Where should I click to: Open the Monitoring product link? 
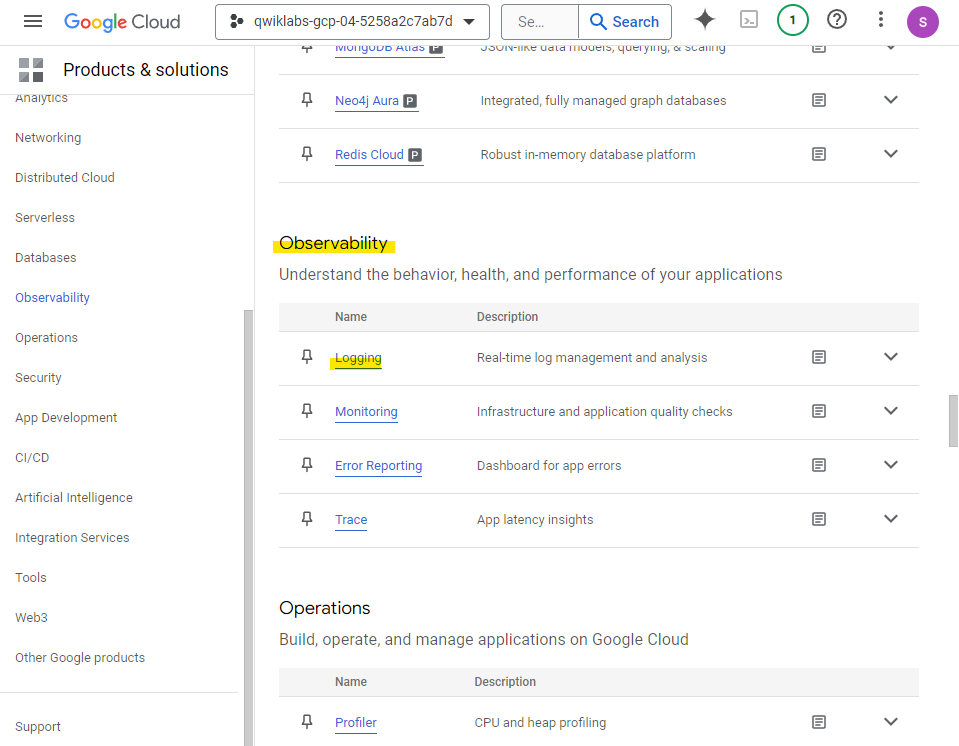coord(366,412)
